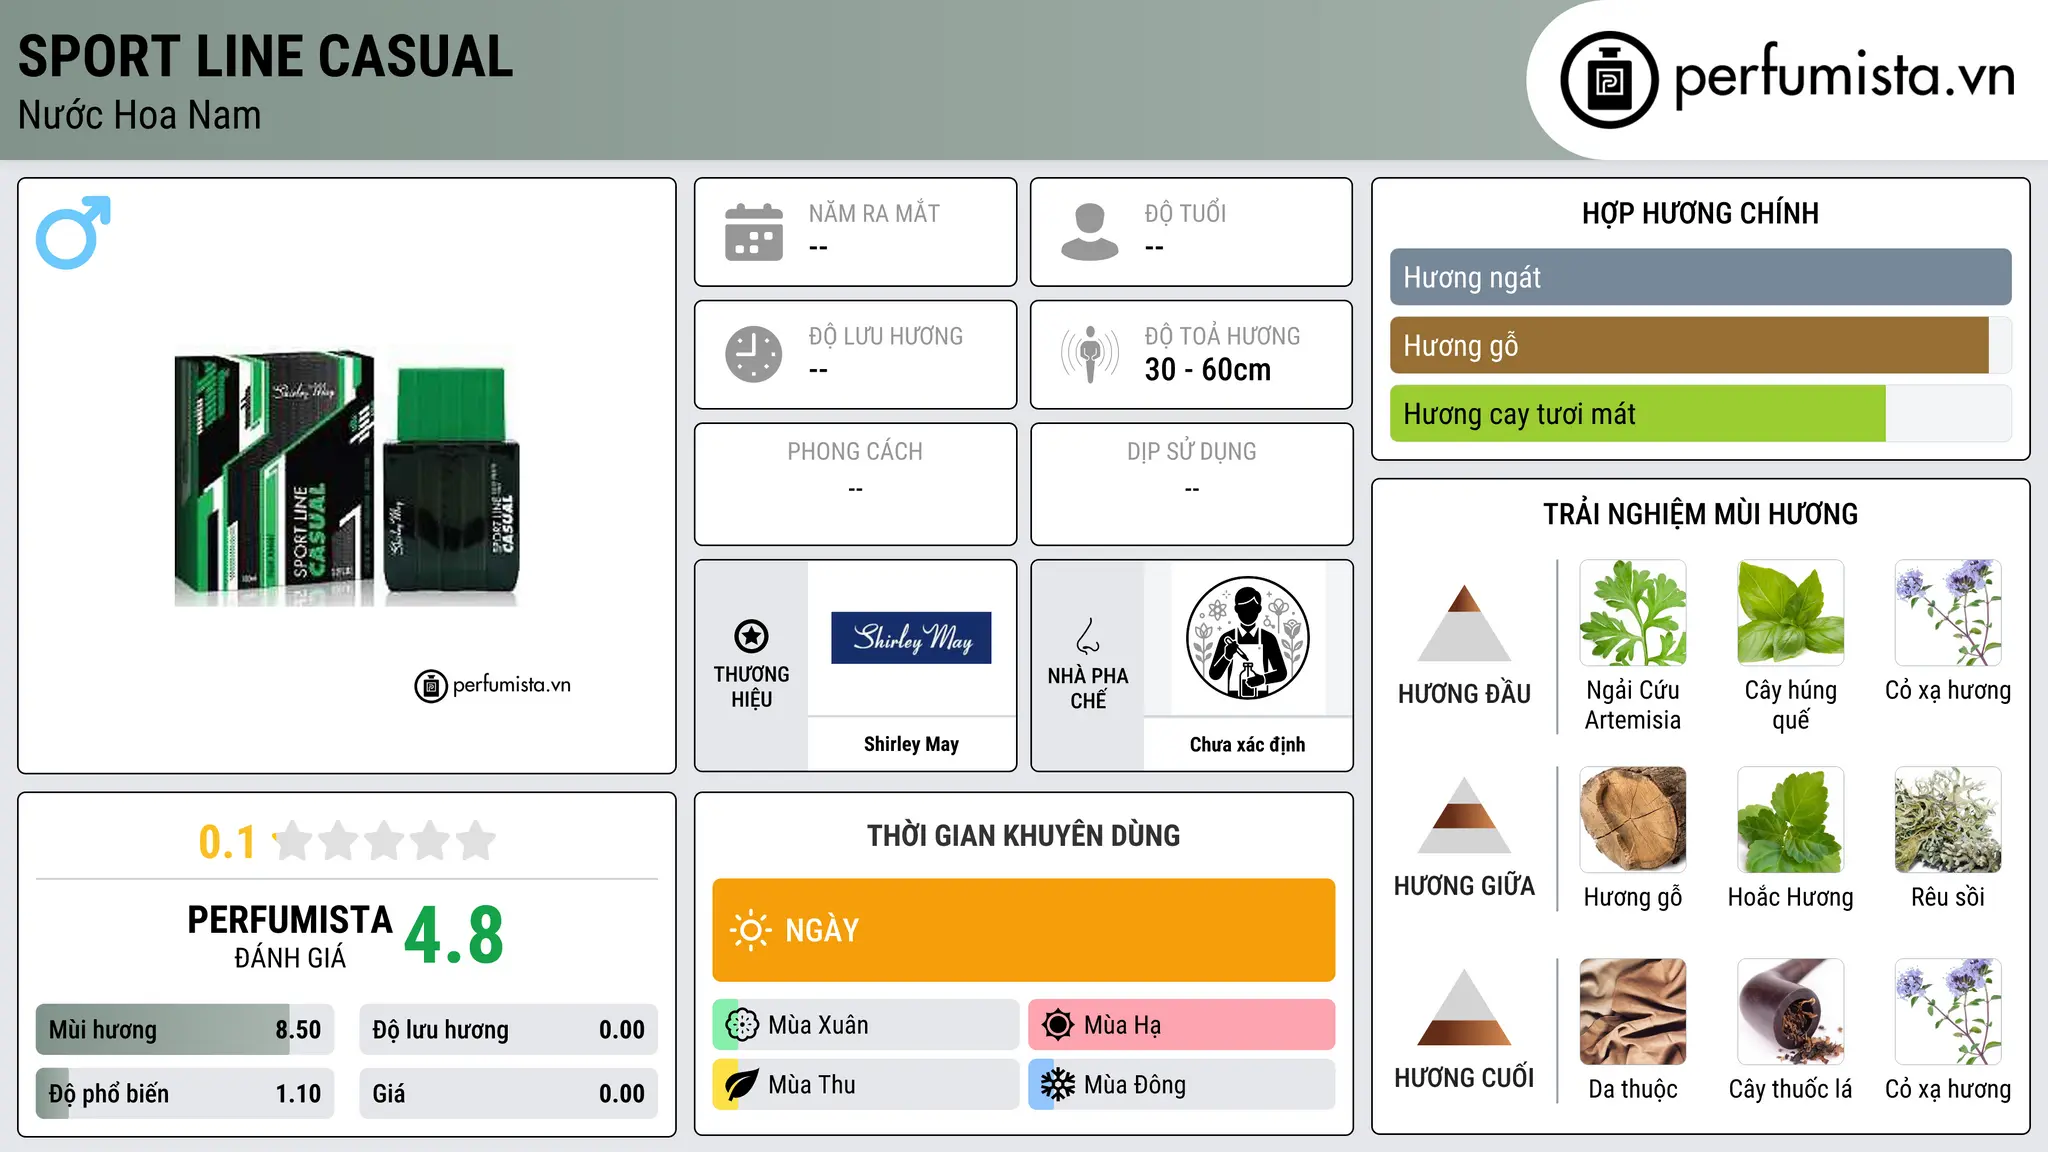The image size is (2048, 1152).
Task: Click the person icon next to Độ tuổi
Action: (1090, 232)
